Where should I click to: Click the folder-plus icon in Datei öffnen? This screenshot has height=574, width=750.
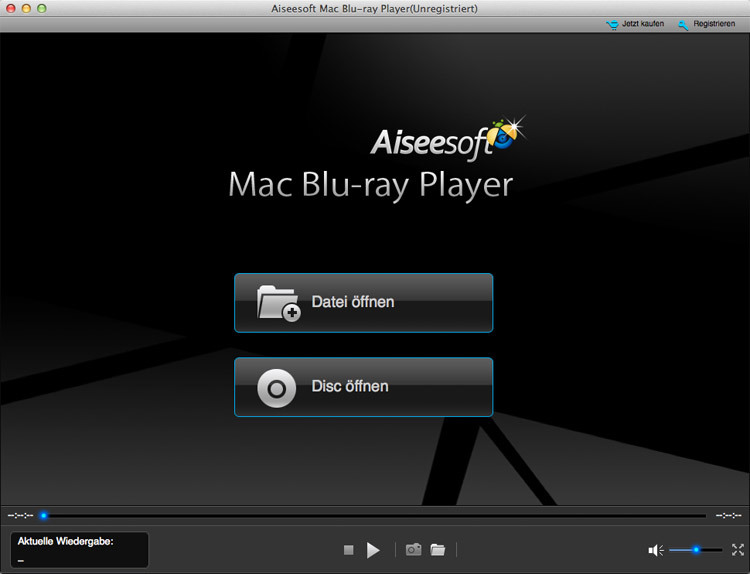(x=278, y=303)
